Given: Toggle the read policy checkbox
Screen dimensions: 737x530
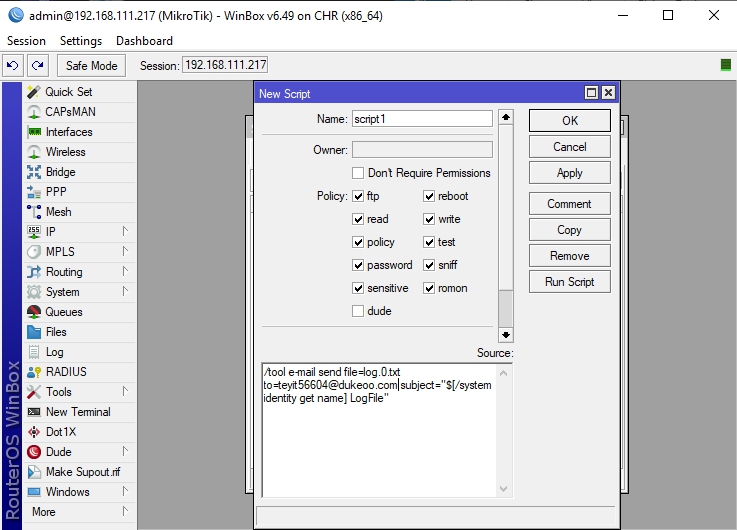Looking at the screenshot, I should [358, 219].
